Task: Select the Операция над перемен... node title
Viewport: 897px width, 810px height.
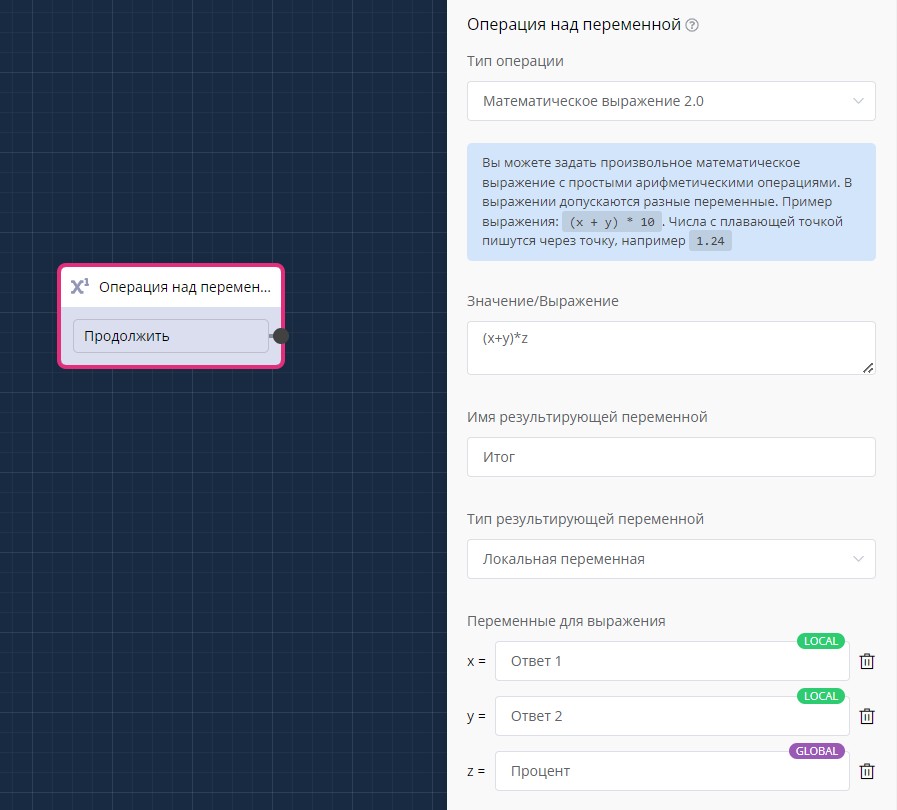Action: coord(184,287)
